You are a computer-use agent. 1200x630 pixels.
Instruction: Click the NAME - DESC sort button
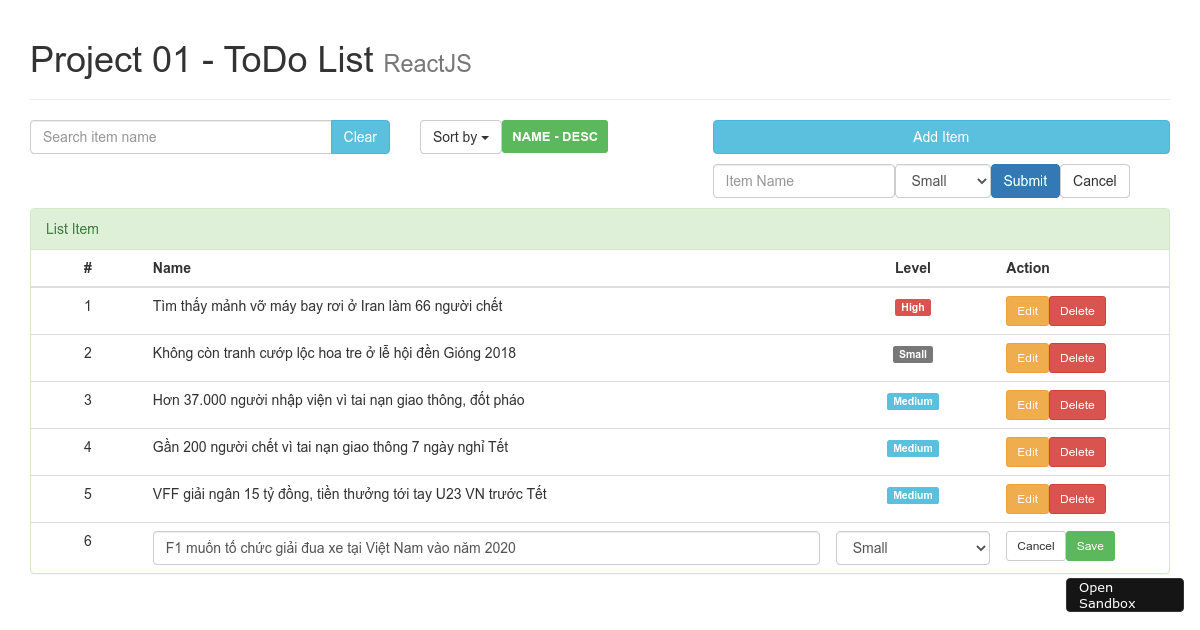point(554,136)
